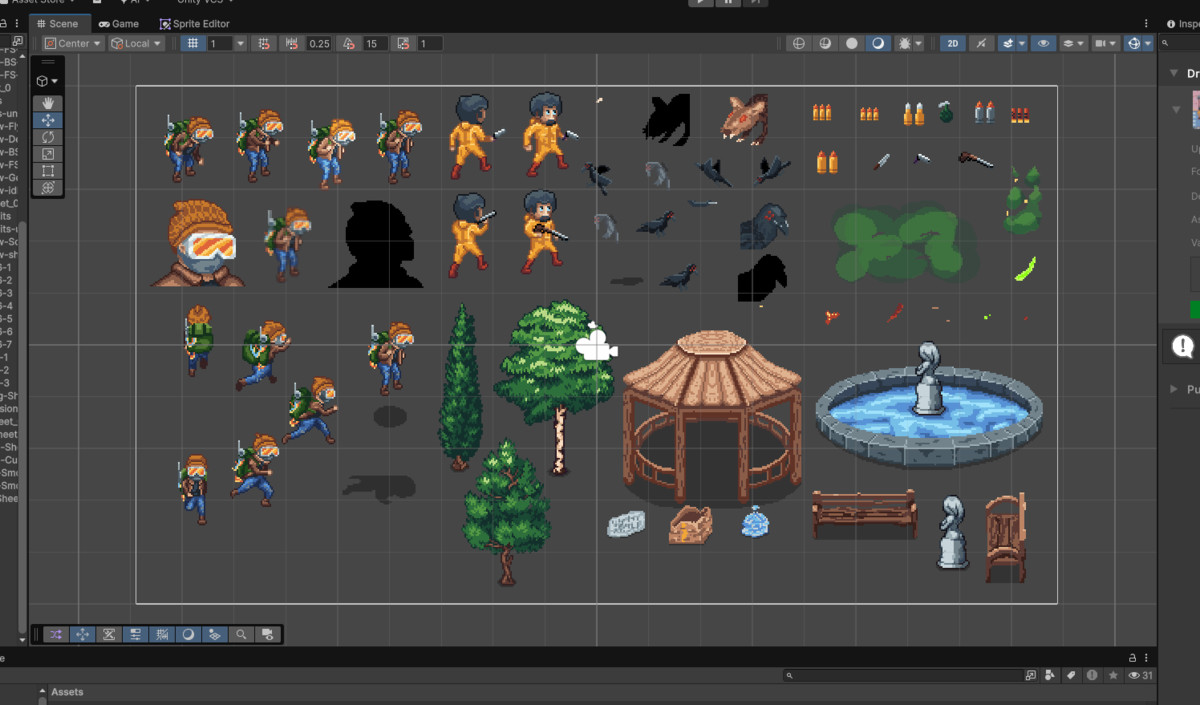The width and height of the screenshot is (1200, 705).
Task: Click the increment snap move icon
Action: click(292, 44)
